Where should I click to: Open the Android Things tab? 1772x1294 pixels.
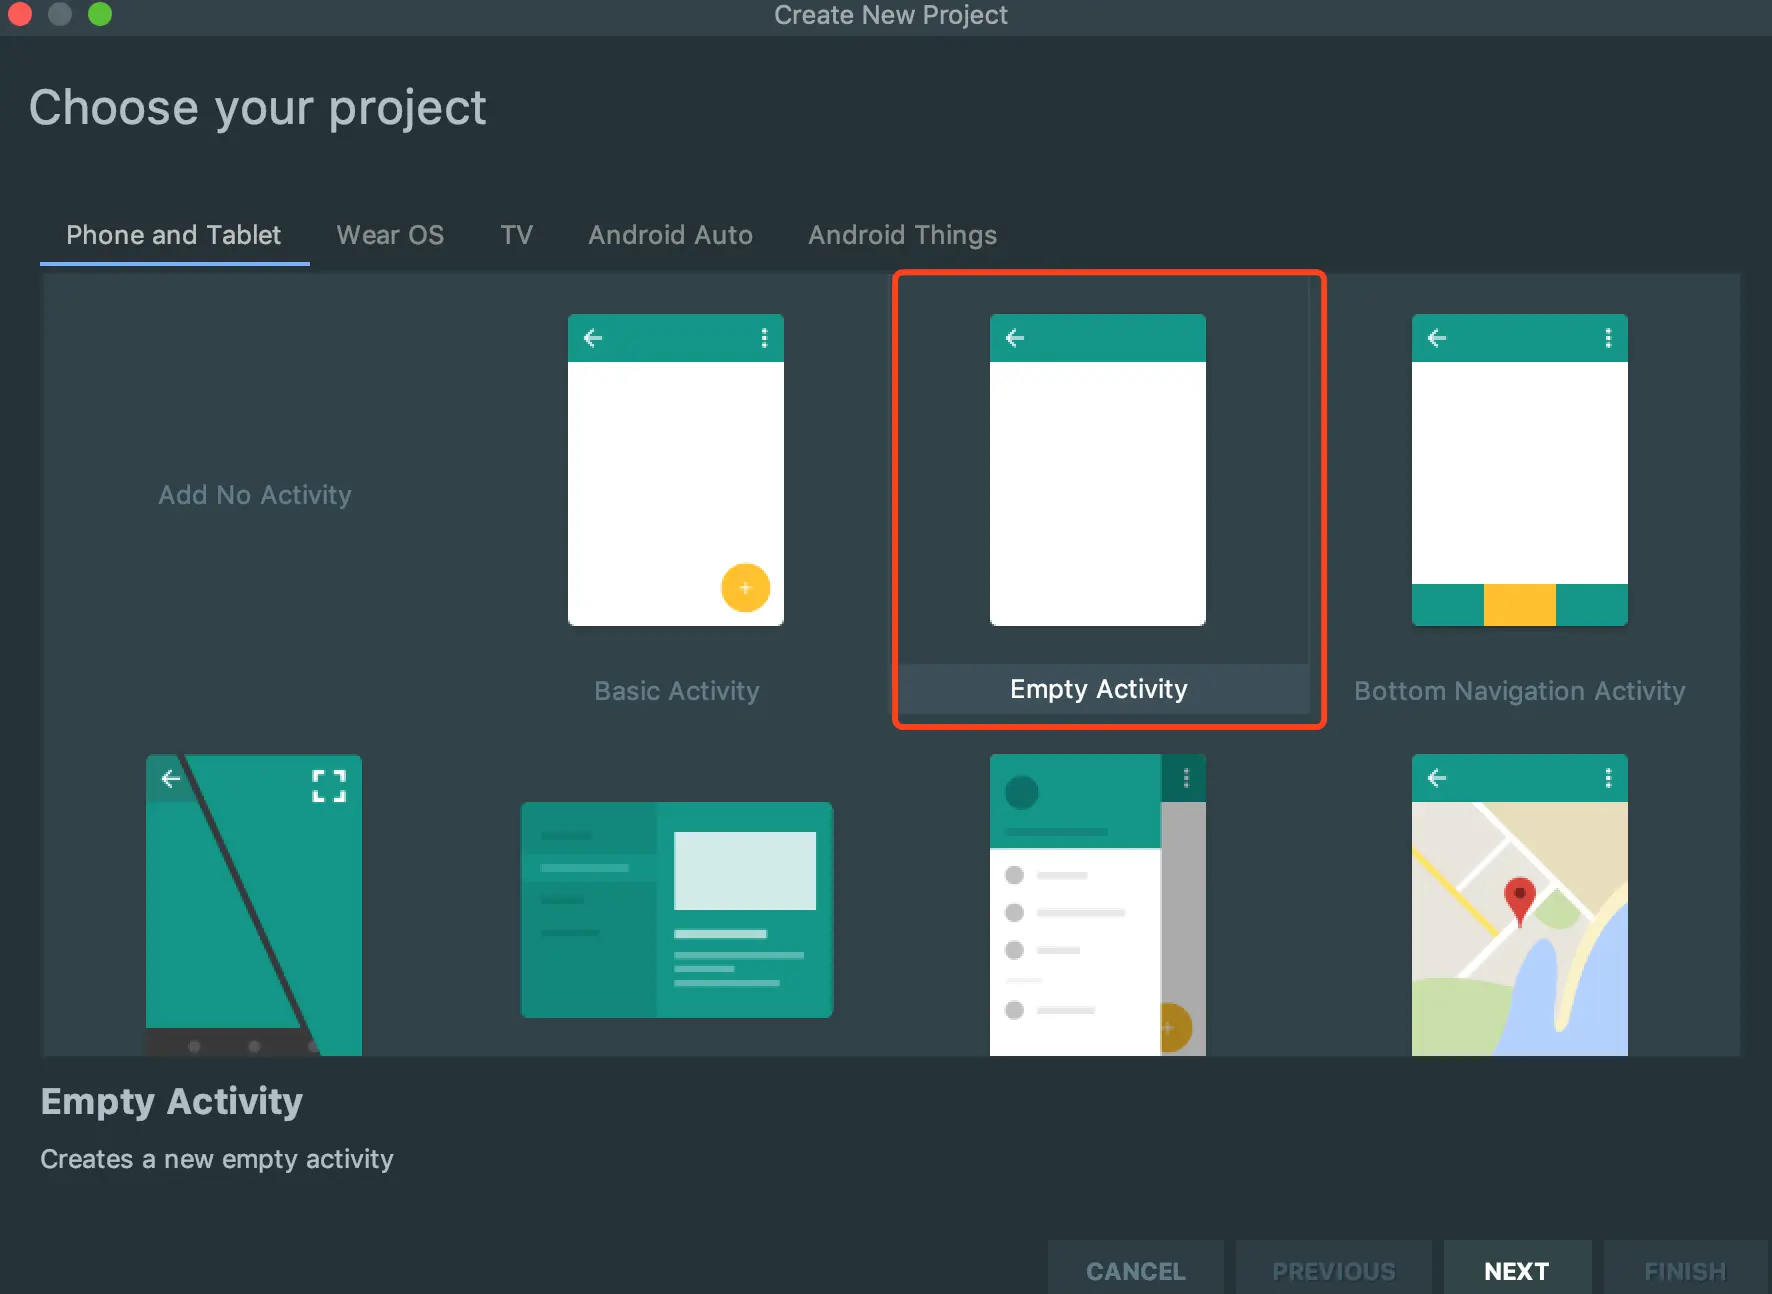coord(902,235)
